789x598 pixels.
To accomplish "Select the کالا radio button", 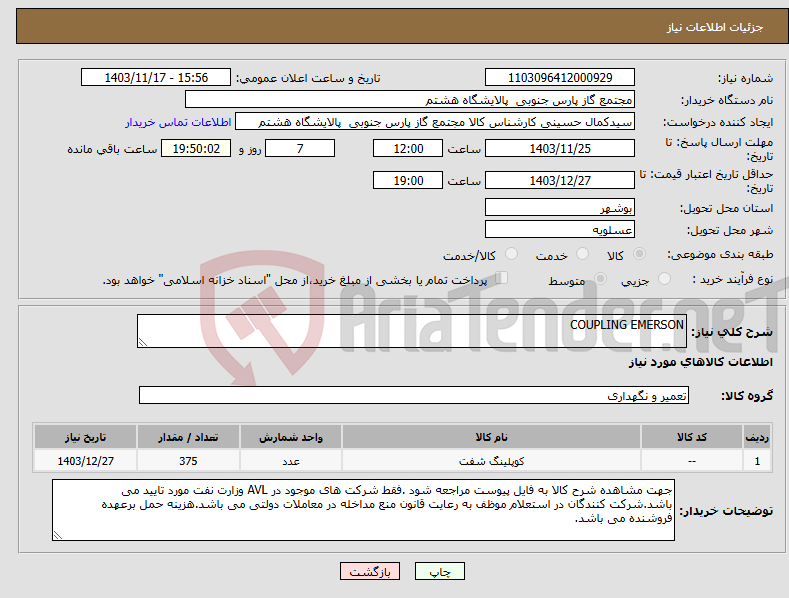I will click(x=640, y=254).
